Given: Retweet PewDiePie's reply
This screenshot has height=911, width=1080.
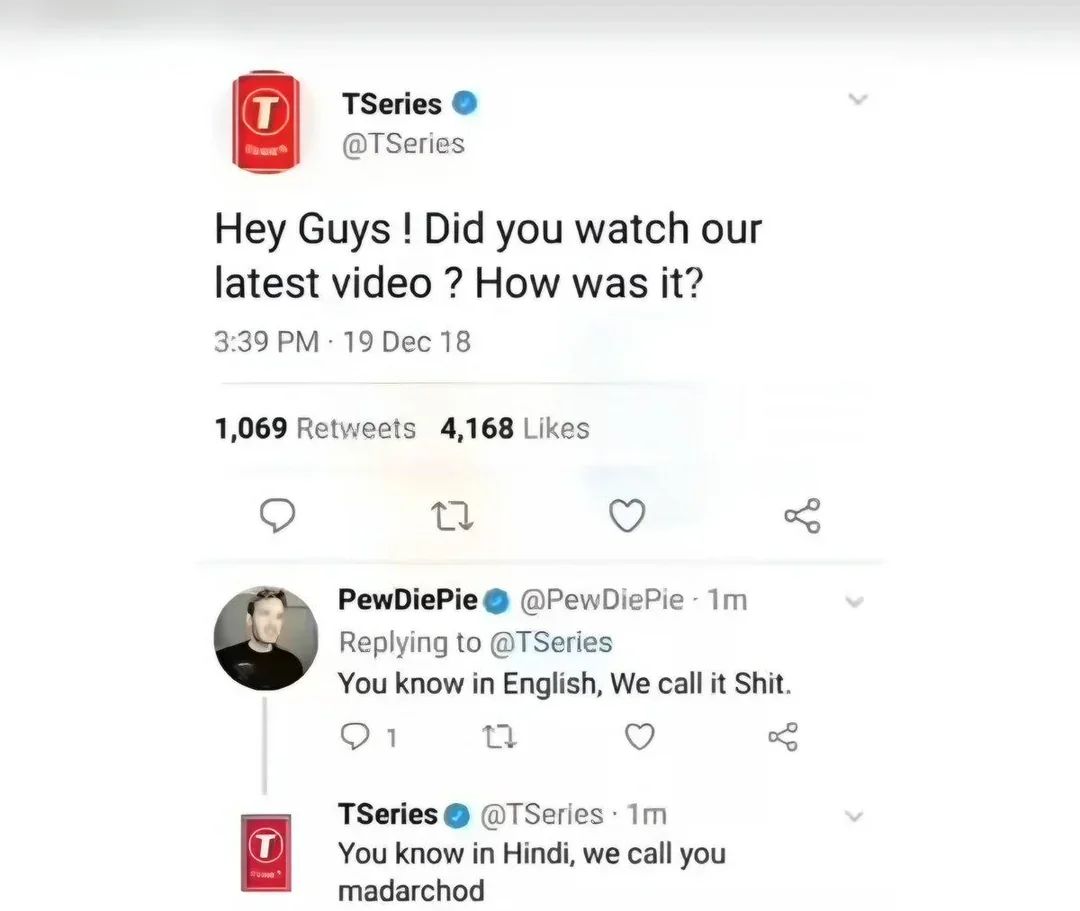Looking at the screenshot, I should tap(499, 737).
